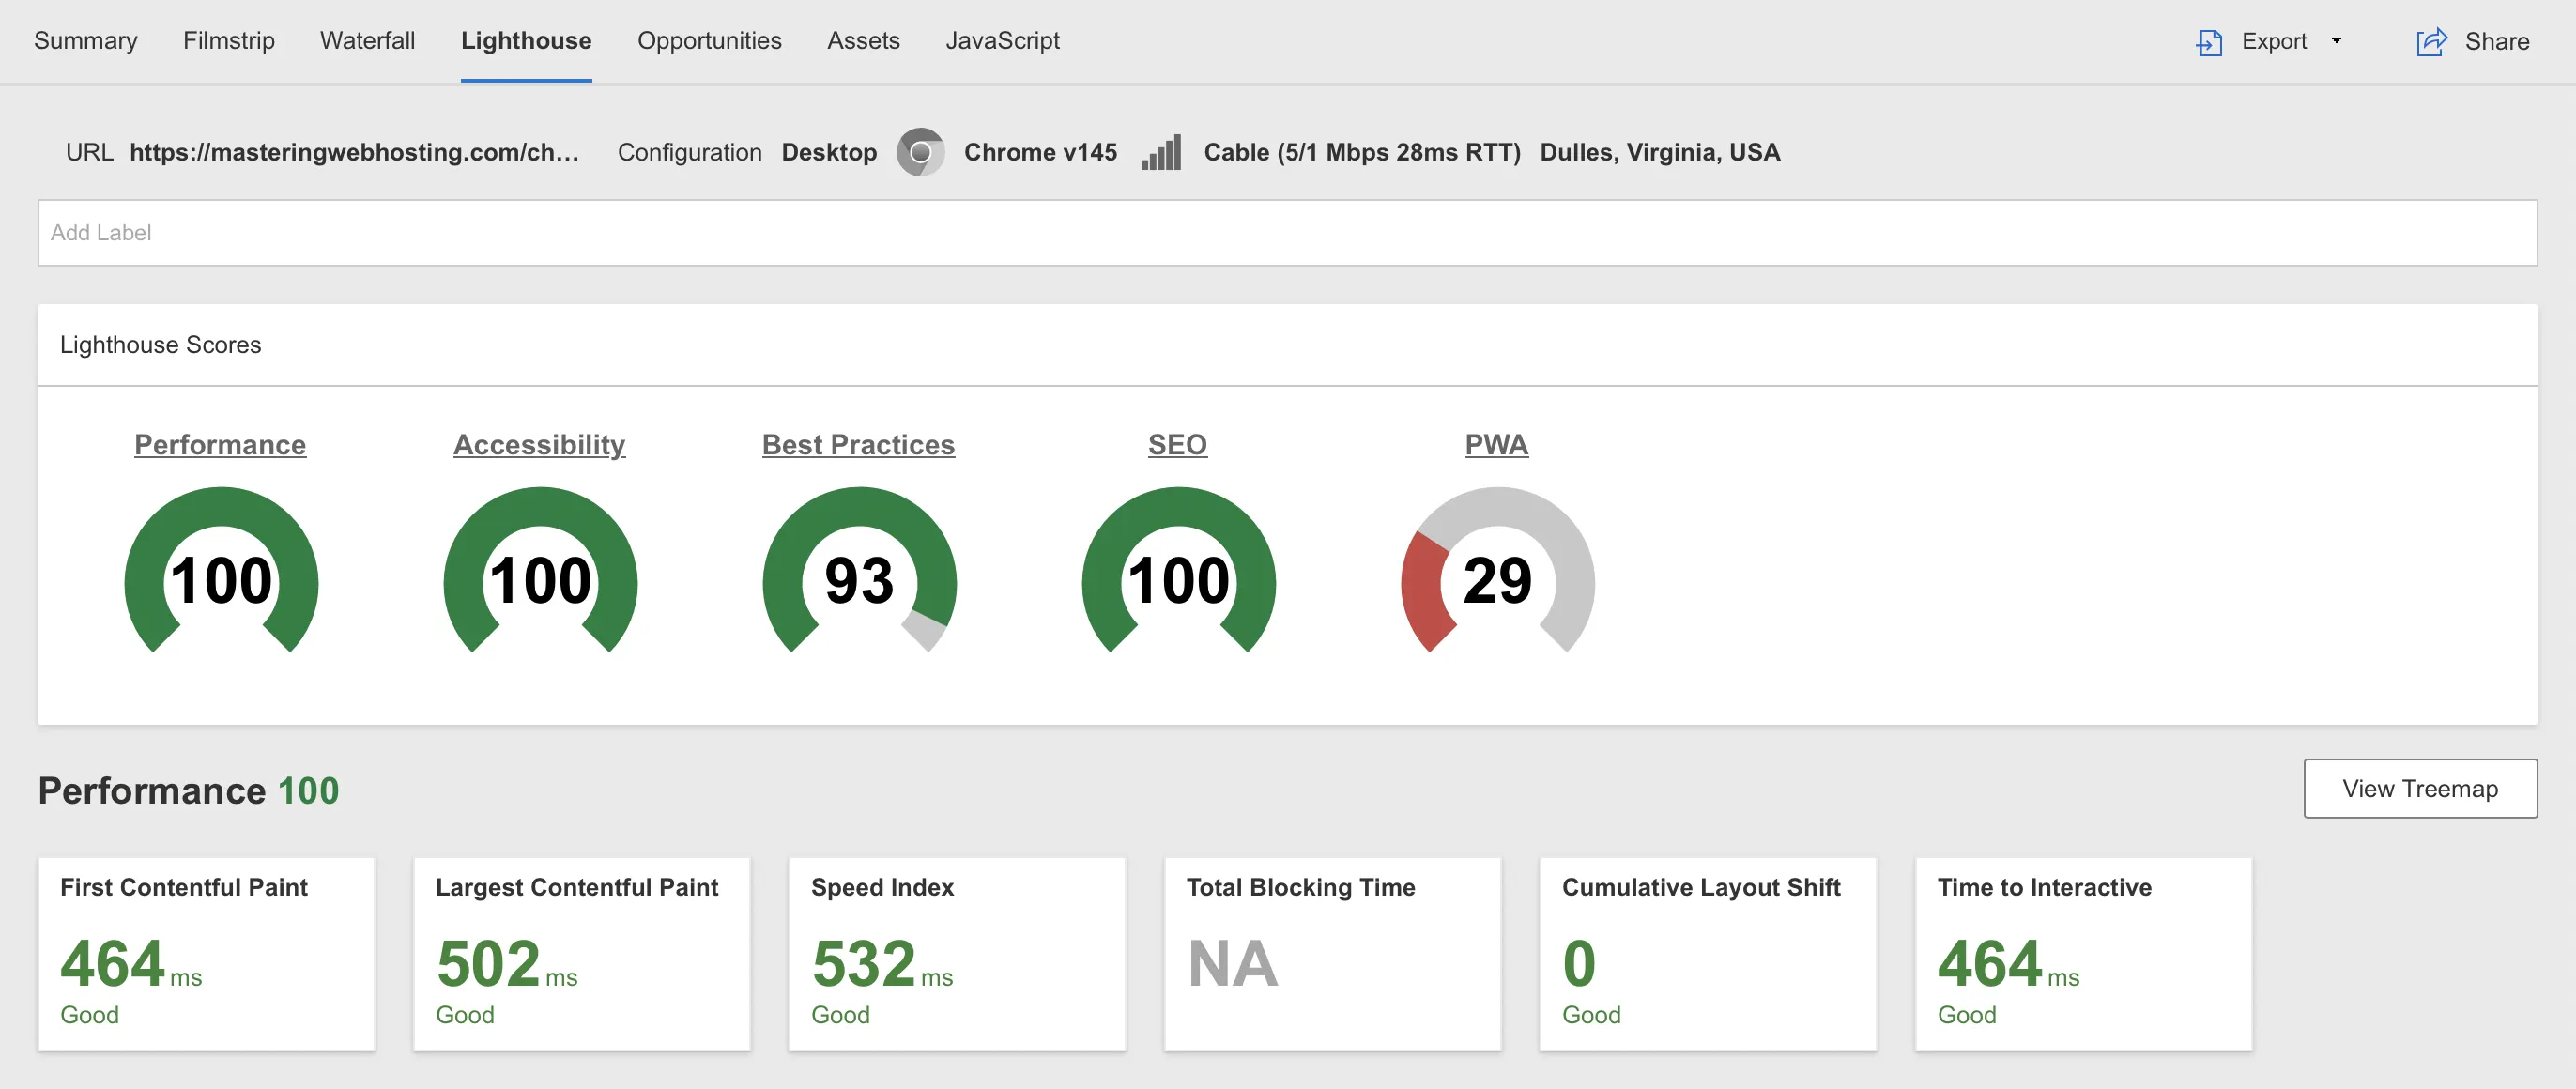Click the Performance score gauge

point(221,572)
